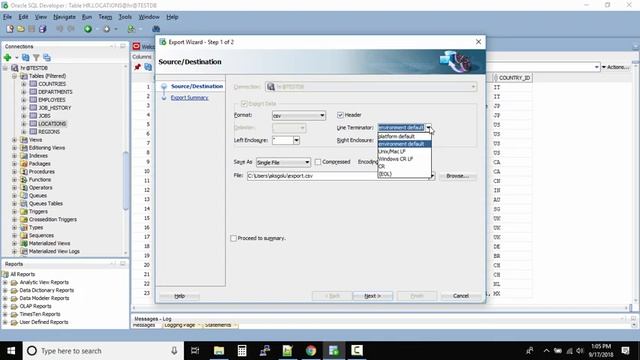640x360 pixels.
Task: Open the Tools menu
Action: tap(125, 17)
